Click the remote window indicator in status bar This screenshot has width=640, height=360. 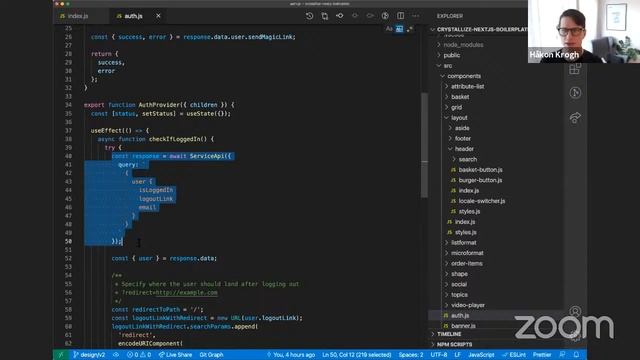click(61, 355)
